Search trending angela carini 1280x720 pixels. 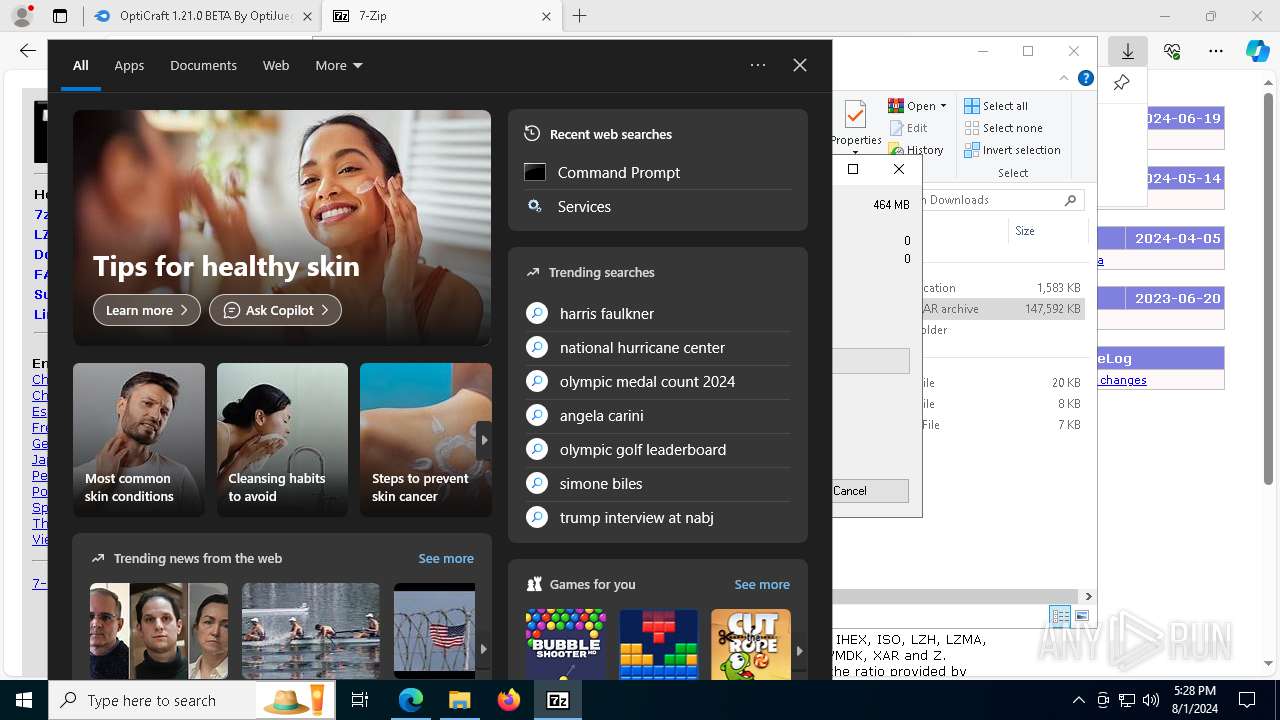(658, 415)
